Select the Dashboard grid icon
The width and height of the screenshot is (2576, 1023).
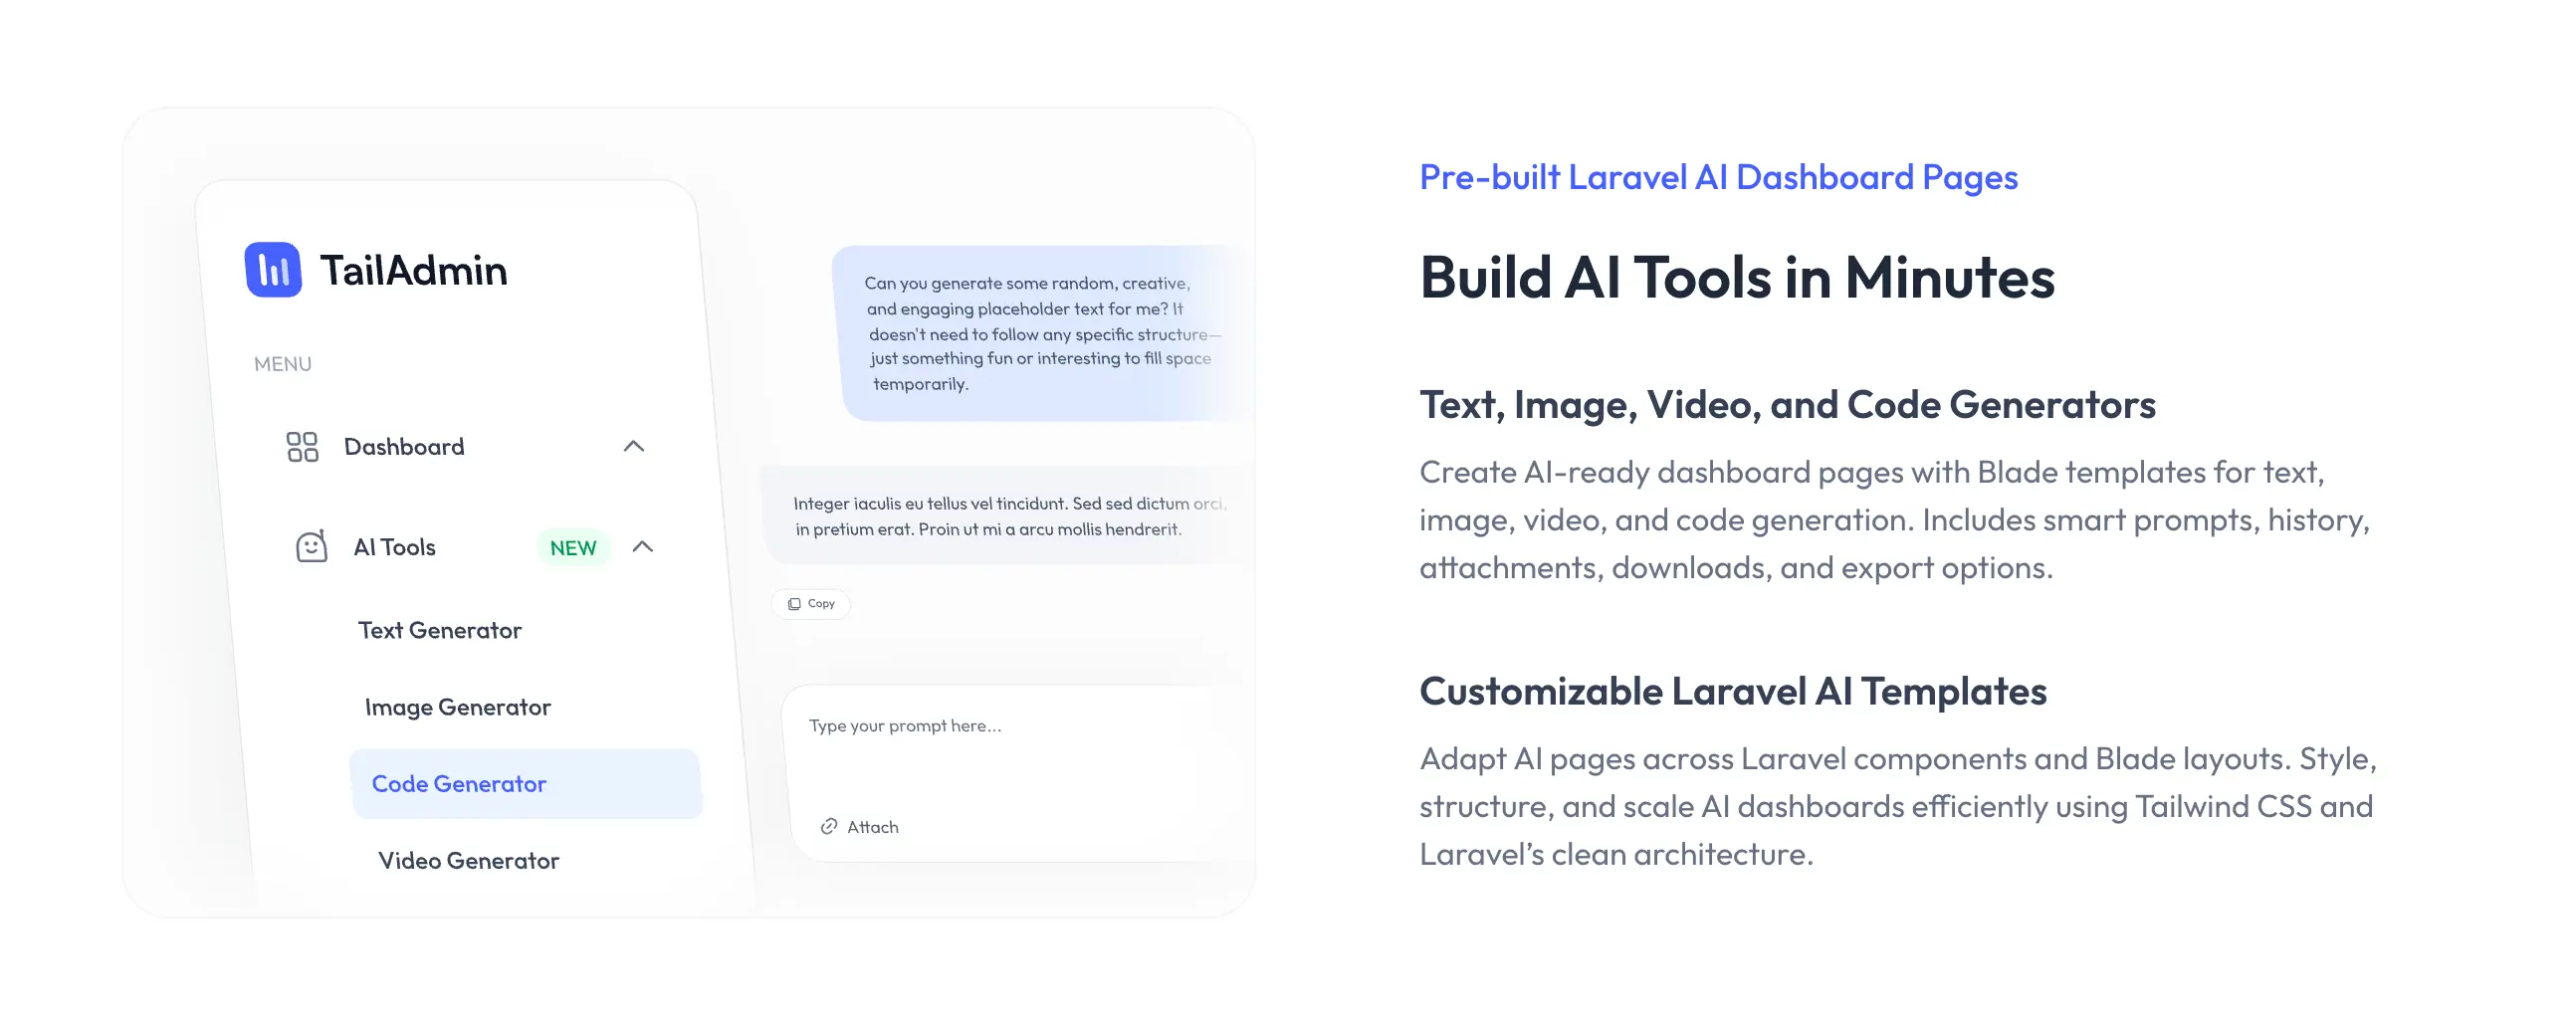click(x=303, y=447)
